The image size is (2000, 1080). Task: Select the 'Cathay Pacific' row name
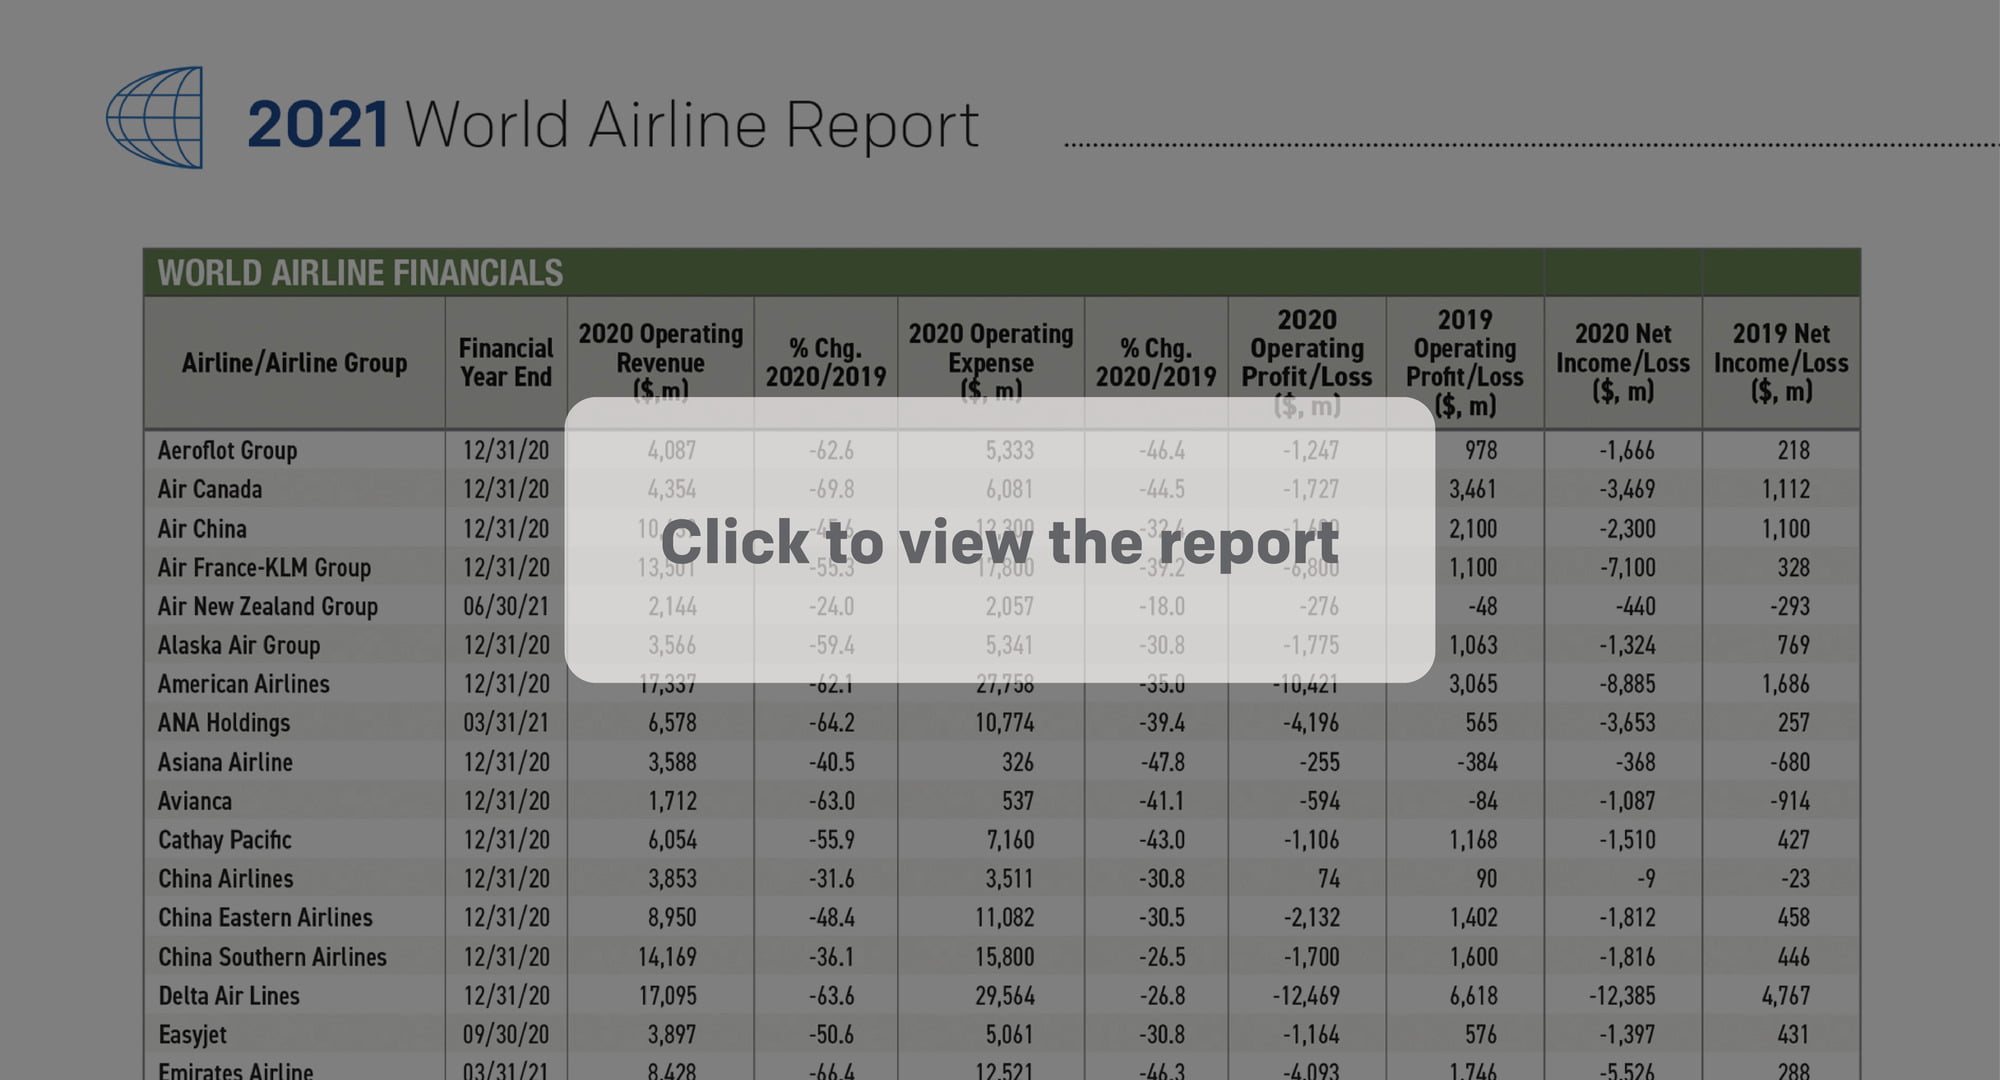(x=225, y=841)
